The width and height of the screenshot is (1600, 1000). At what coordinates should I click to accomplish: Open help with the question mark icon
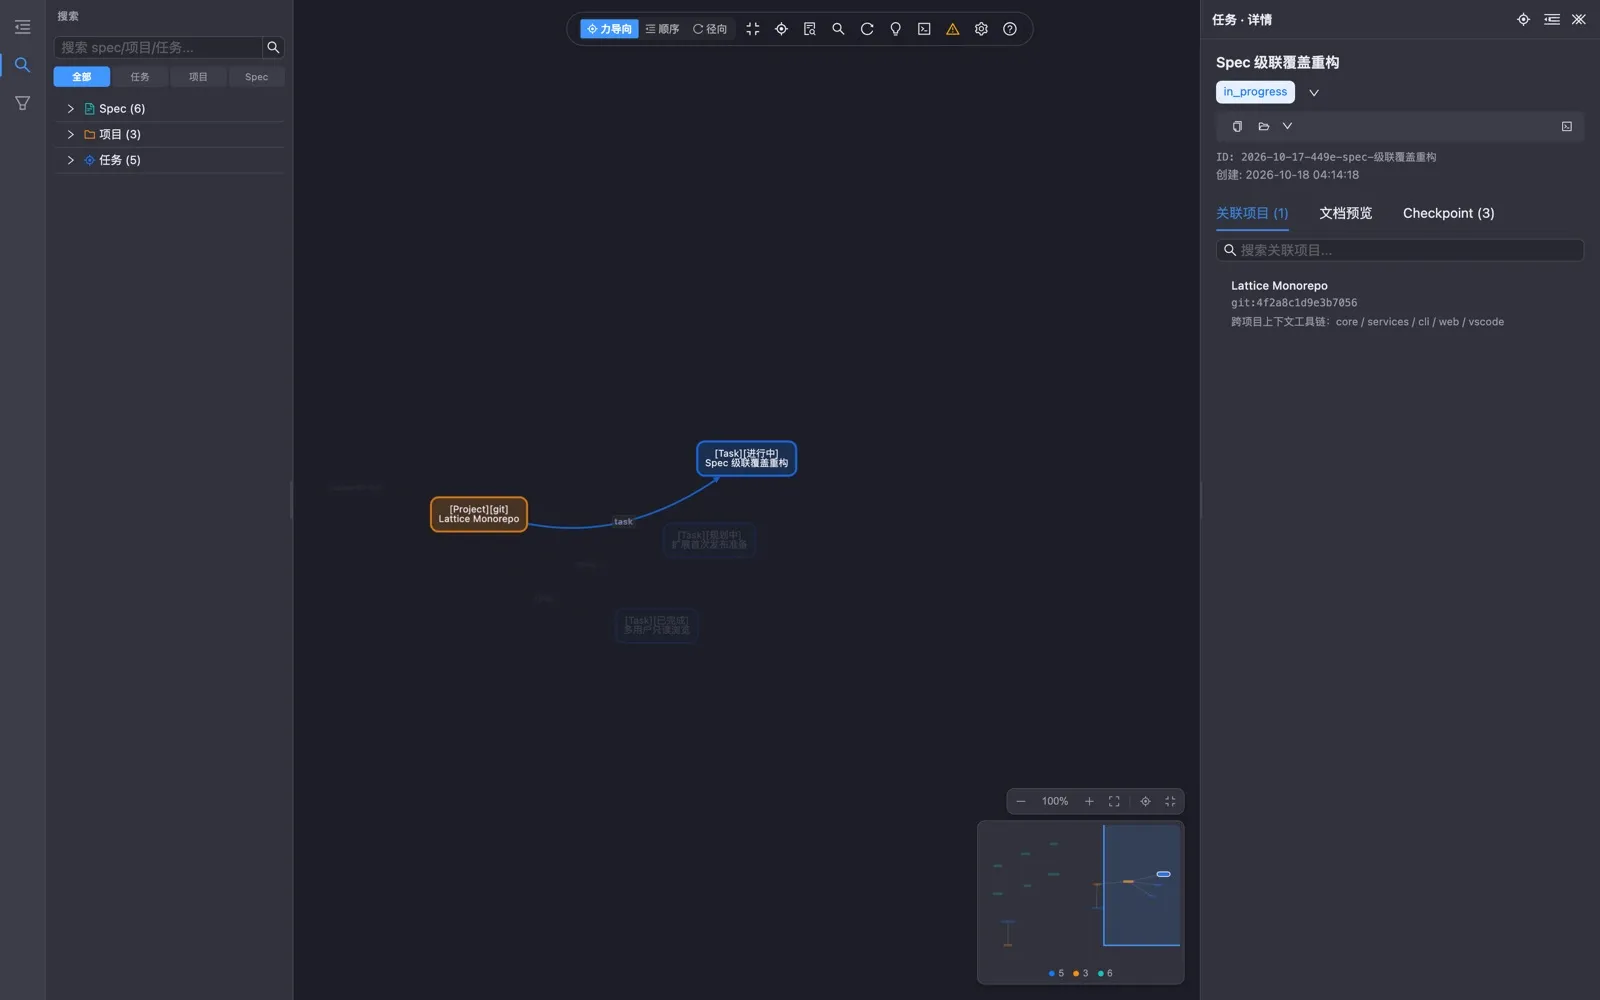1010,29
